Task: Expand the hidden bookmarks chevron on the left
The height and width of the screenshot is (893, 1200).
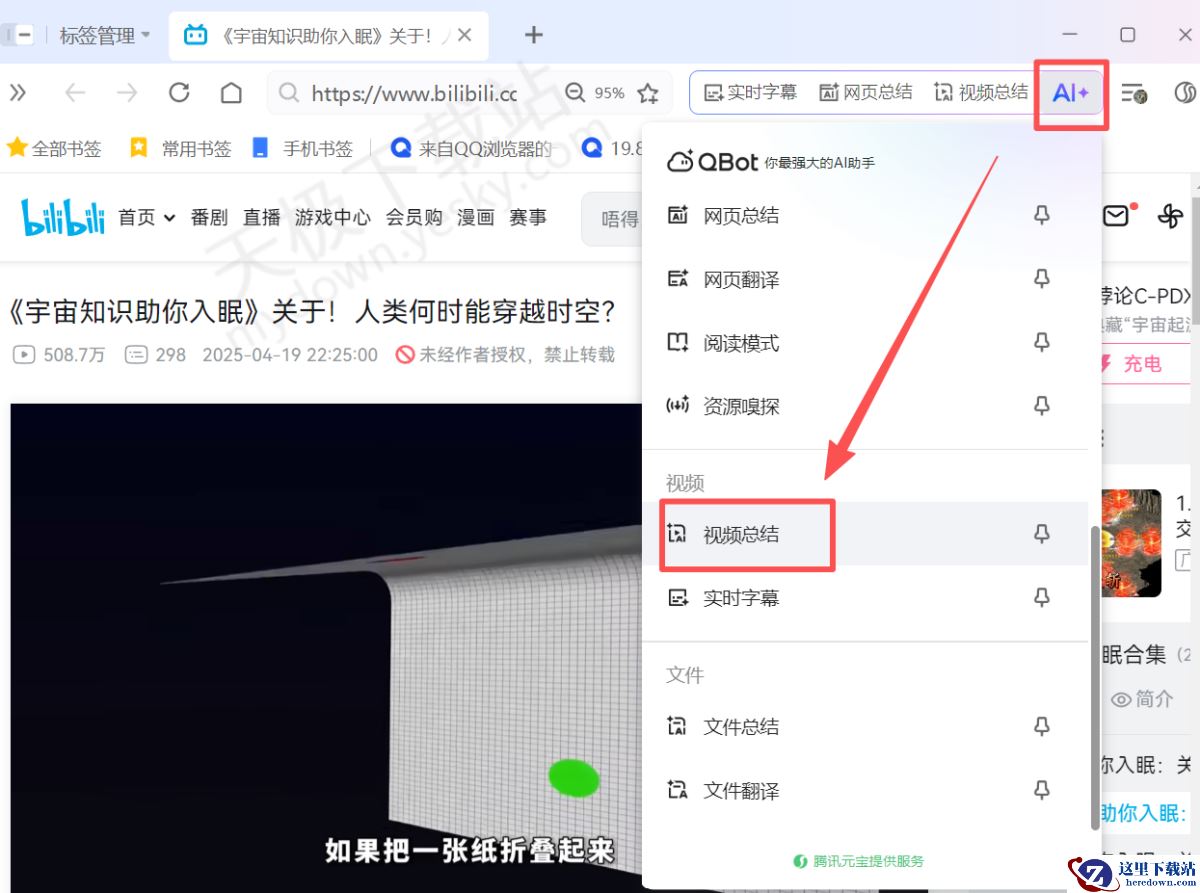Action: (18, 92)
